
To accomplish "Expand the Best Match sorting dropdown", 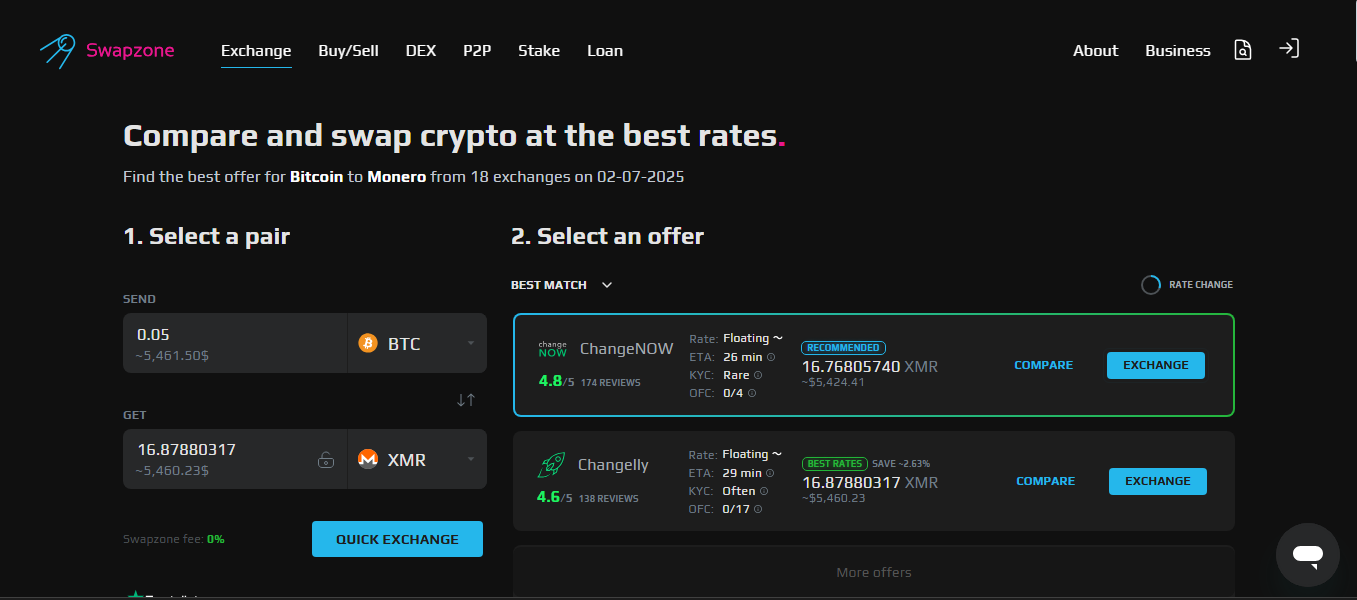I will [x=561, y=285].
